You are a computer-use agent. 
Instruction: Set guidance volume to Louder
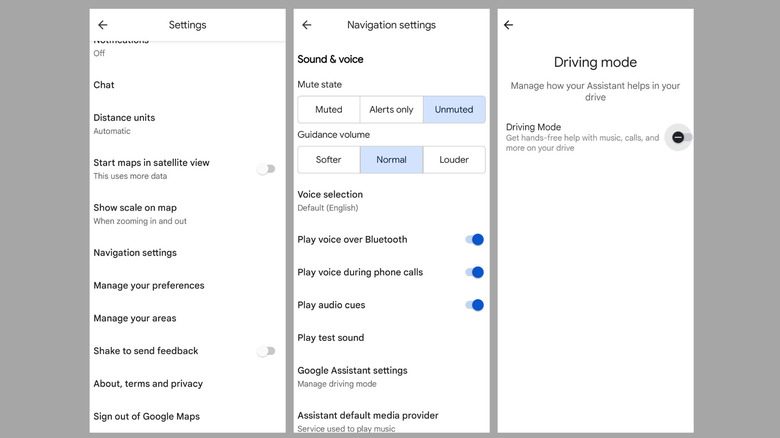click(454, 160)
